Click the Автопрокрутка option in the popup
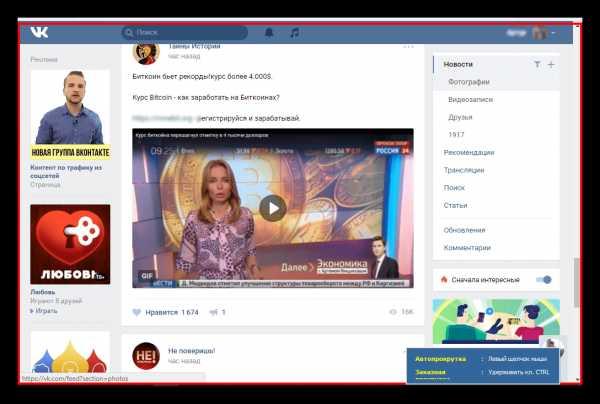Screen dimensions: 600x404 [440, 359]
